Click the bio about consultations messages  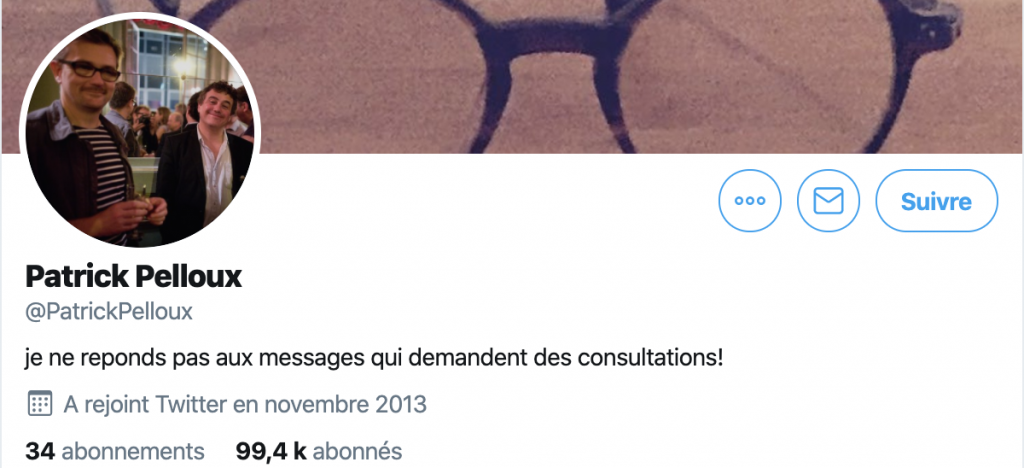click(x=374, y=358)
